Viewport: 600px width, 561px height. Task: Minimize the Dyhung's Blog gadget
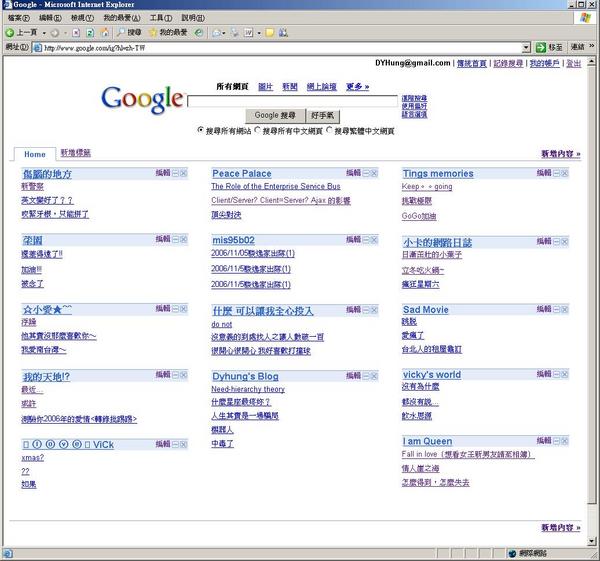point(366,376)
